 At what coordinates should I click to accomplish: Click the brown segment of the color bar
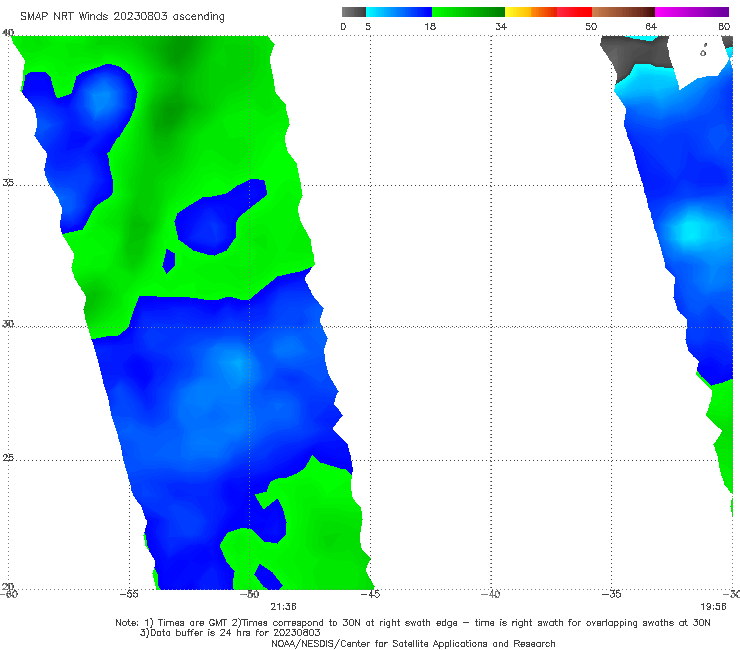623,12
